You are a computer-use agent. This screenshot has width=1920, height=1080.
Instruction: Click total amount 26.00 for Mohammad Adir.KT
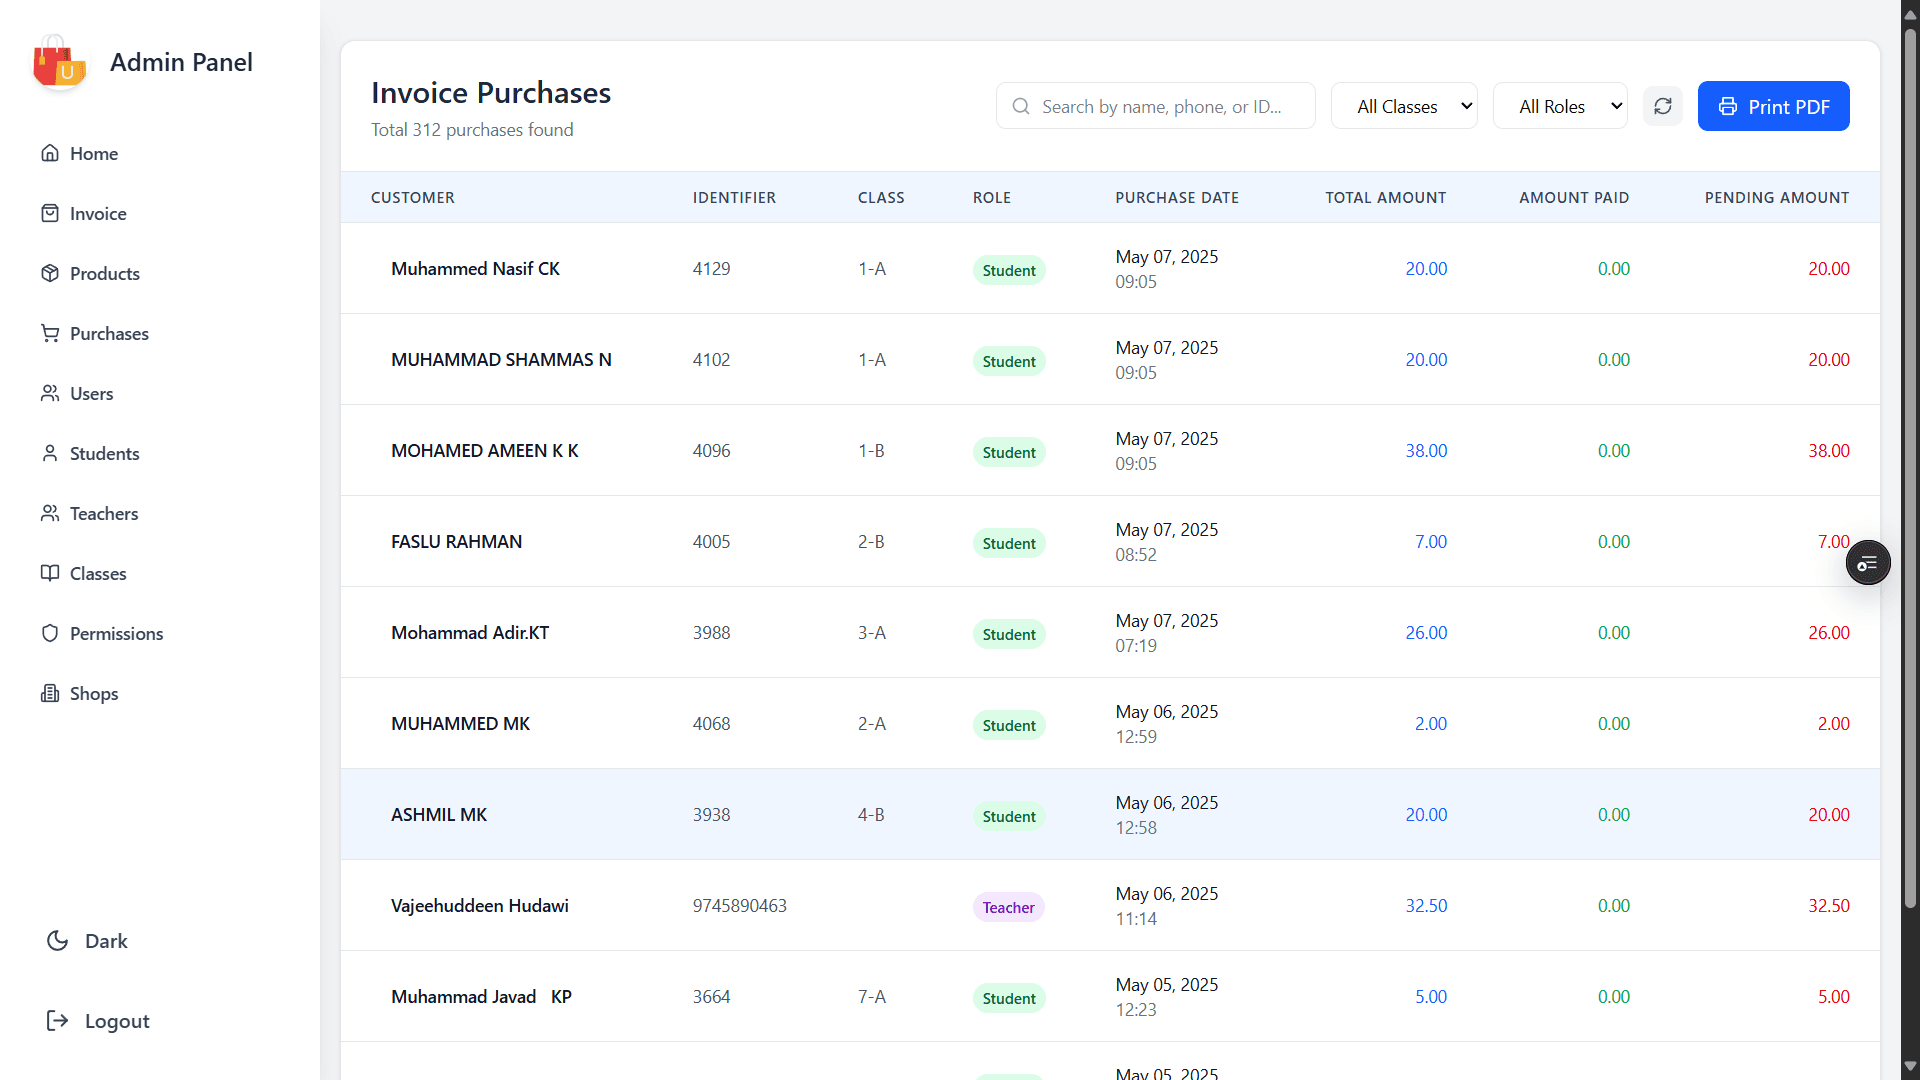(1426, 632)
